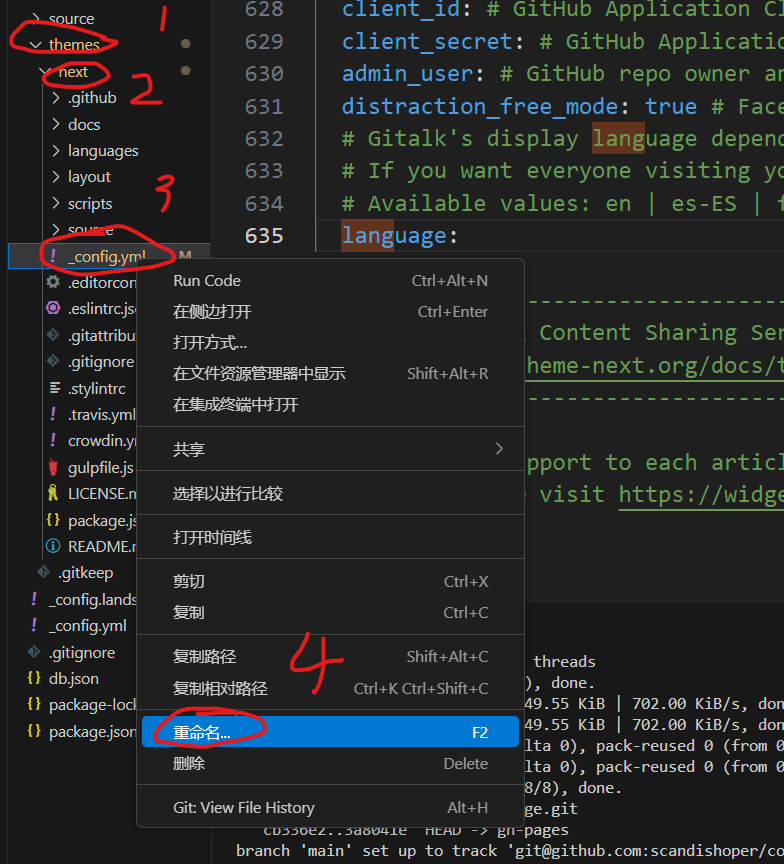The image size is (784, 864).
Task: Click the gear icon beside .editorconfig
Action: 53,282
